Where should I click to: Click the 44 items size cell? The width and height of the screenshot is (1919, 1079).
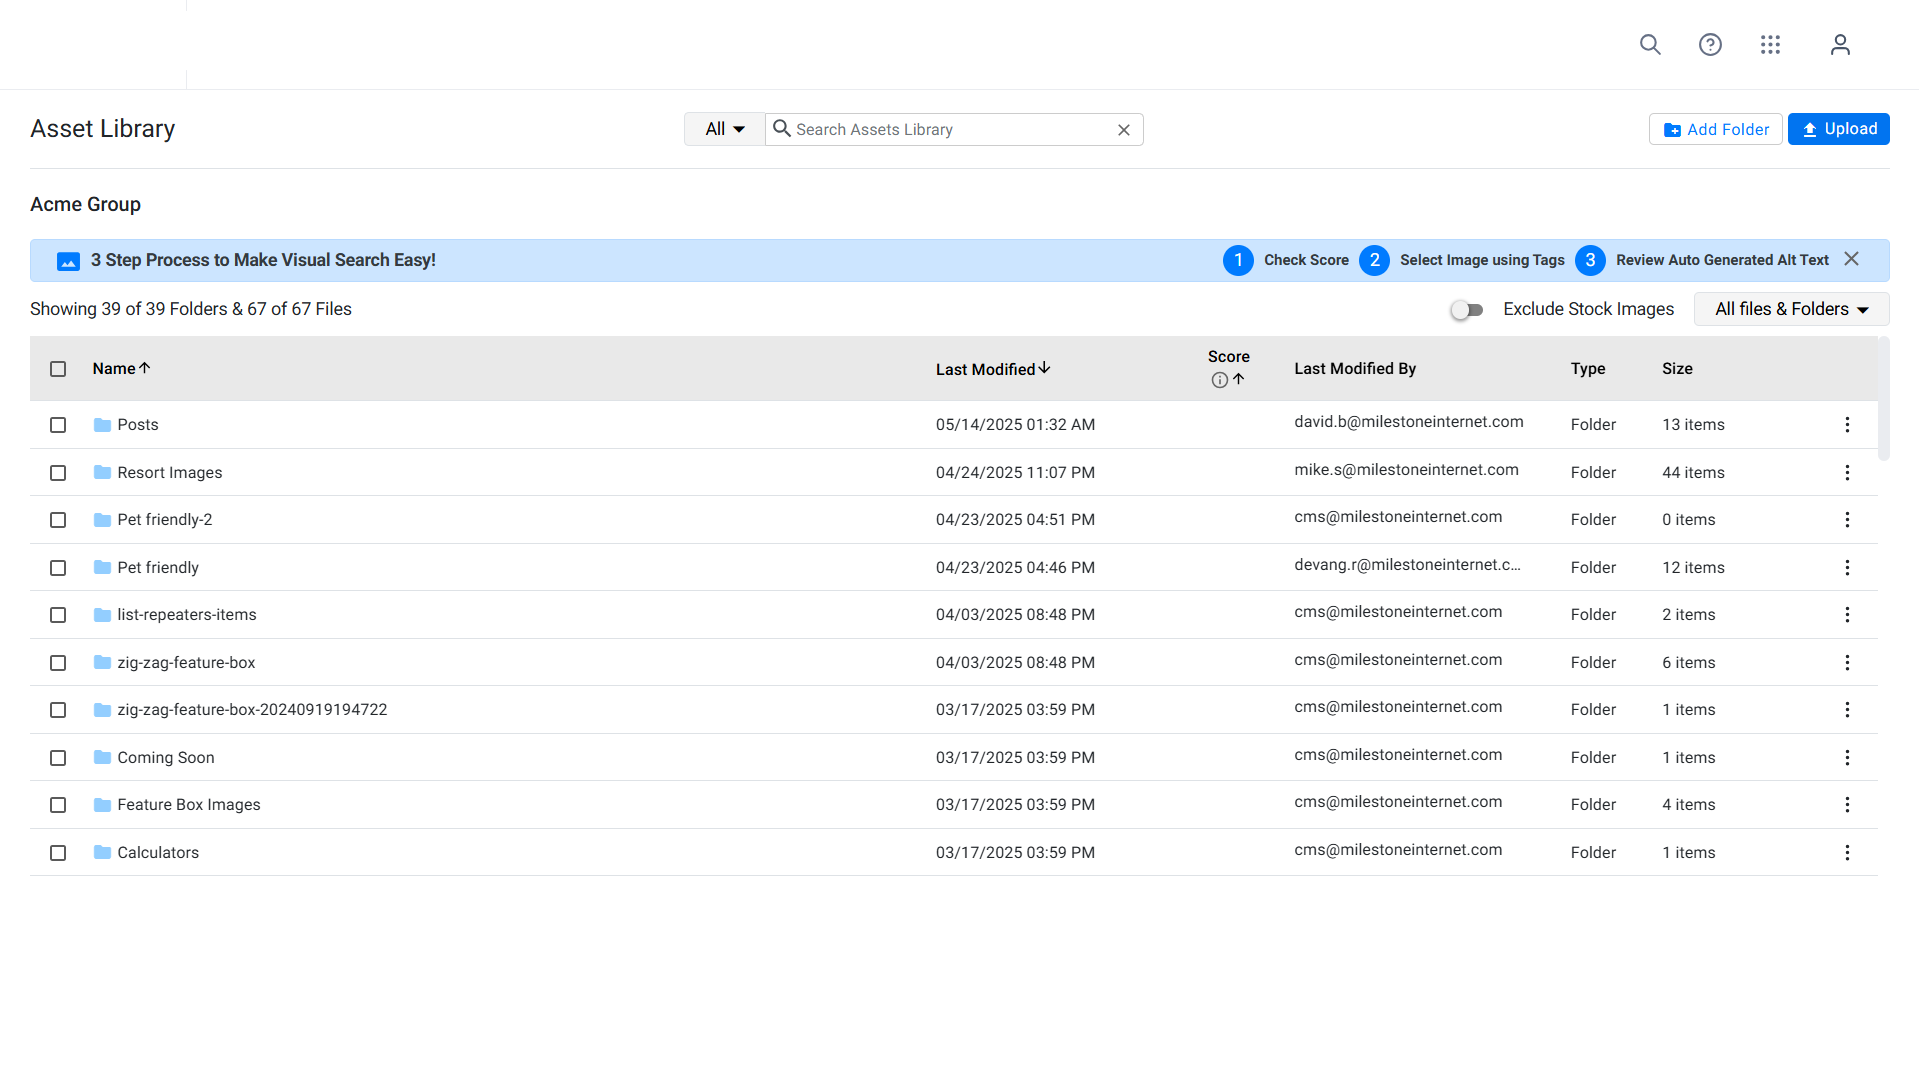1693,473
